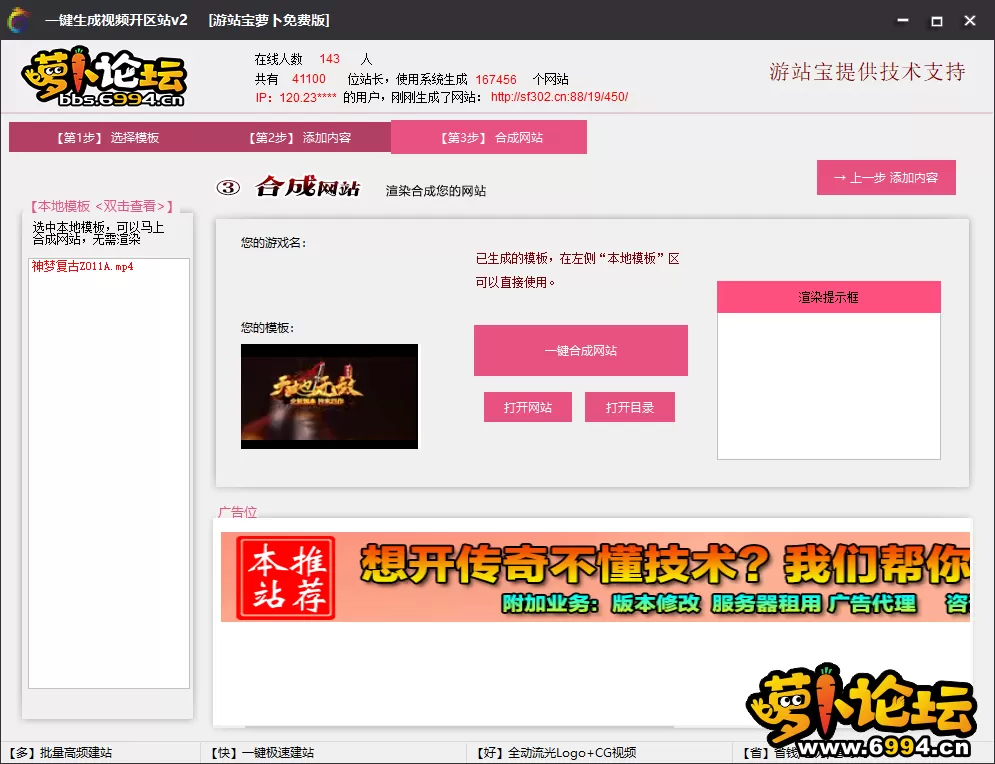Click the 萝卜论坛 bbs.6994.cn logo
This screenshot has height=764, width=995.
[x=103, y=76]
